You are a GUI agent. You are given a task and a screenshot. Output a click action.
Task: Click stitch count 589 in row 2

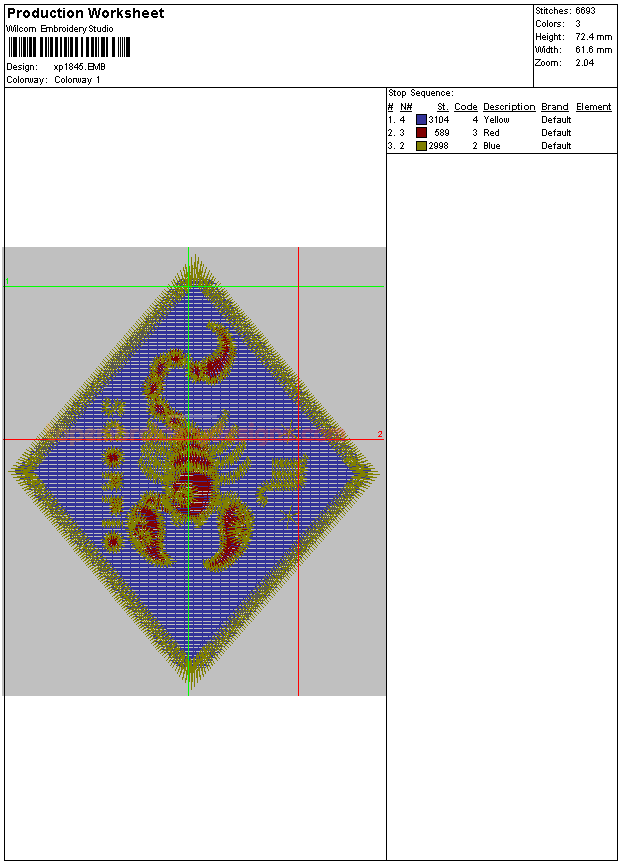point(442,133)
